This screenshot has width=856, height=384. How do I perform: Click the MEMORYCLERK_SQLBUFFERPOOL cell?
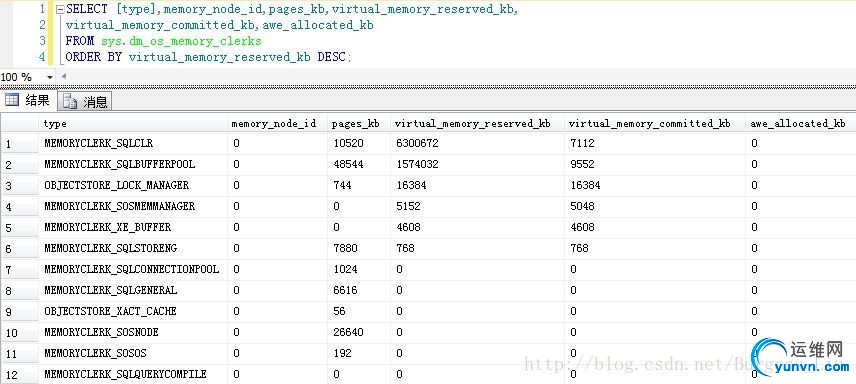pos(133,164)
